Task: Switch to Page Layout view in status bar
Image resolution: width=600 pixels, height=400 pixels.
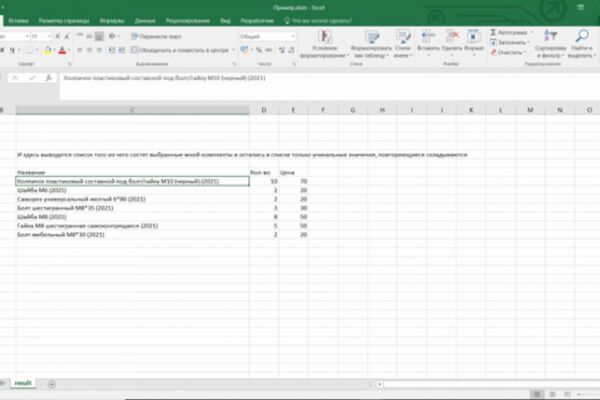Action: coord(552,394)
